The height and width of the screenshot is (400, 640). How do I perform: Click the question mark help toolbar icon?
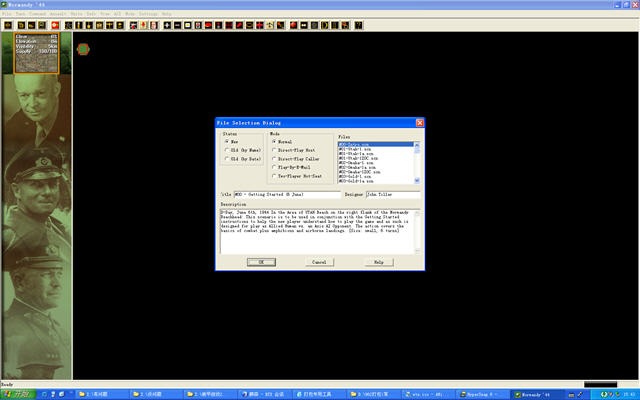click(x=359, y=24)
